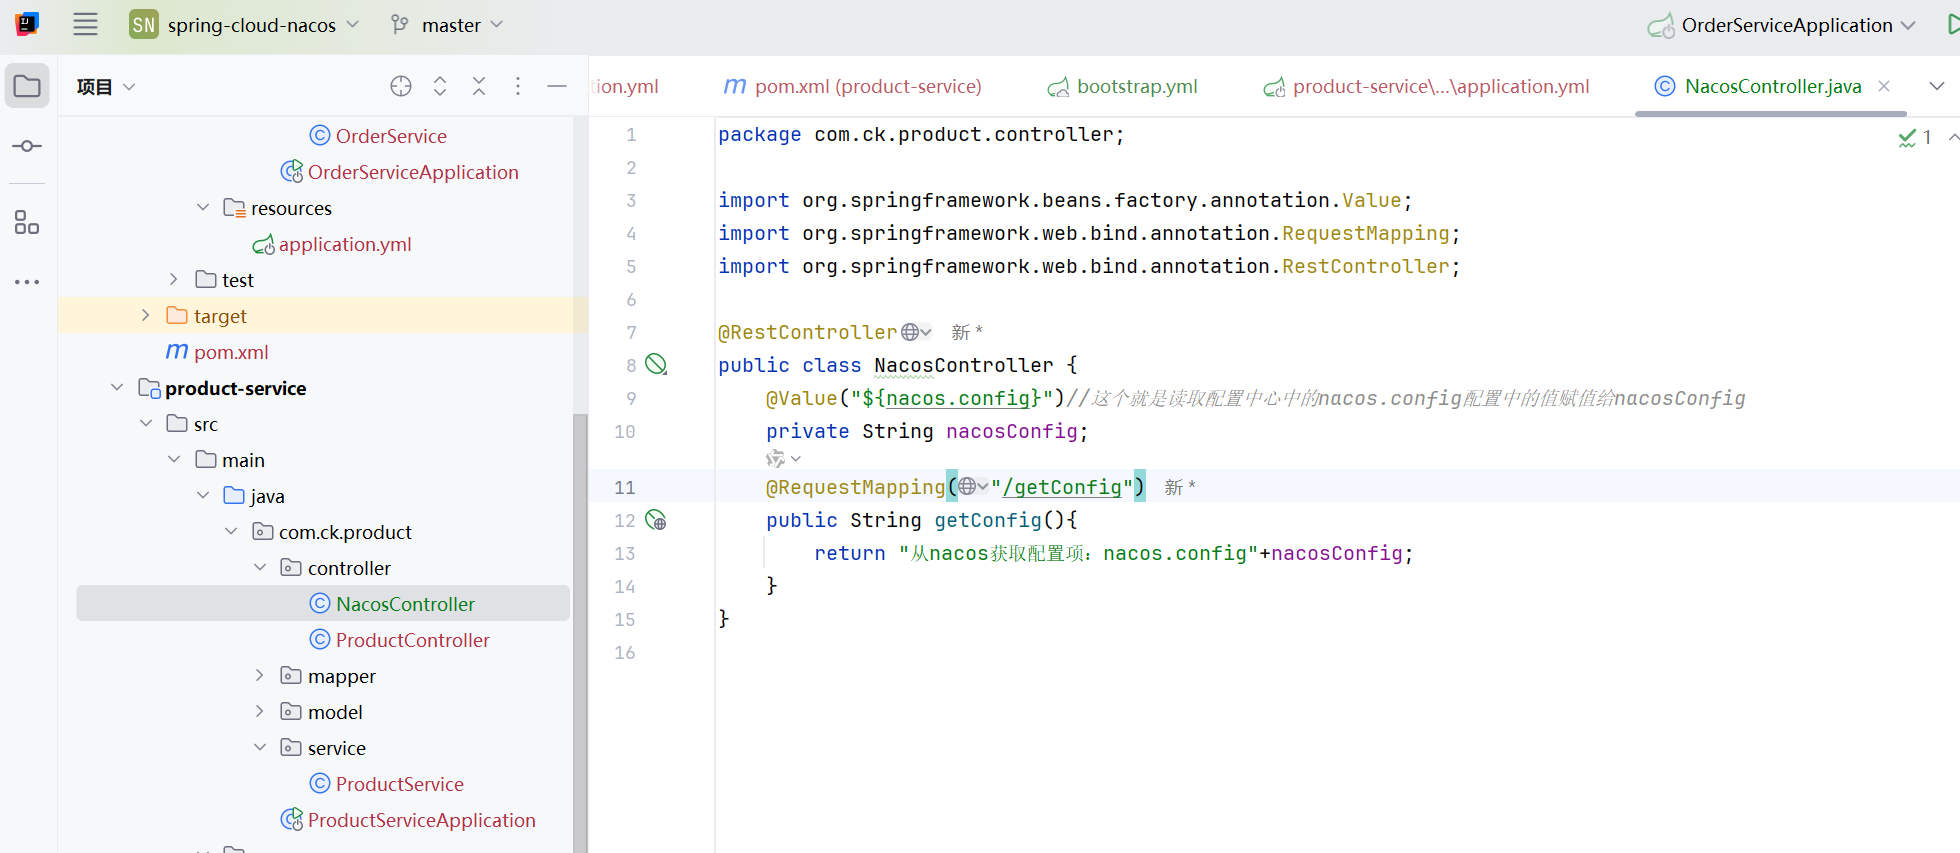Switch to pom.xml (product-service) tab
Screen dimensions: 1960x853
[x=853, y=86]
